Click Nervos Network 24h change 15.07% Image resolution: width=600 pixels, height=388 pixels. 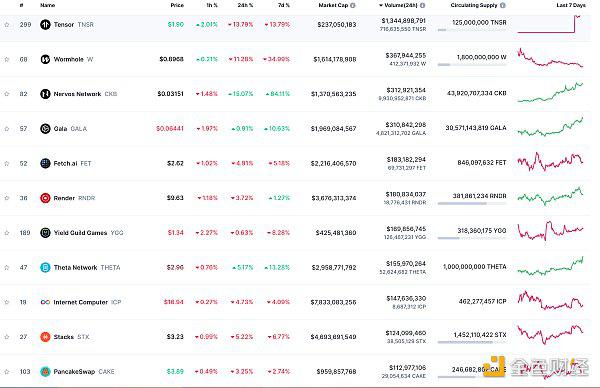pyautogui.click(x=240, y=94)
